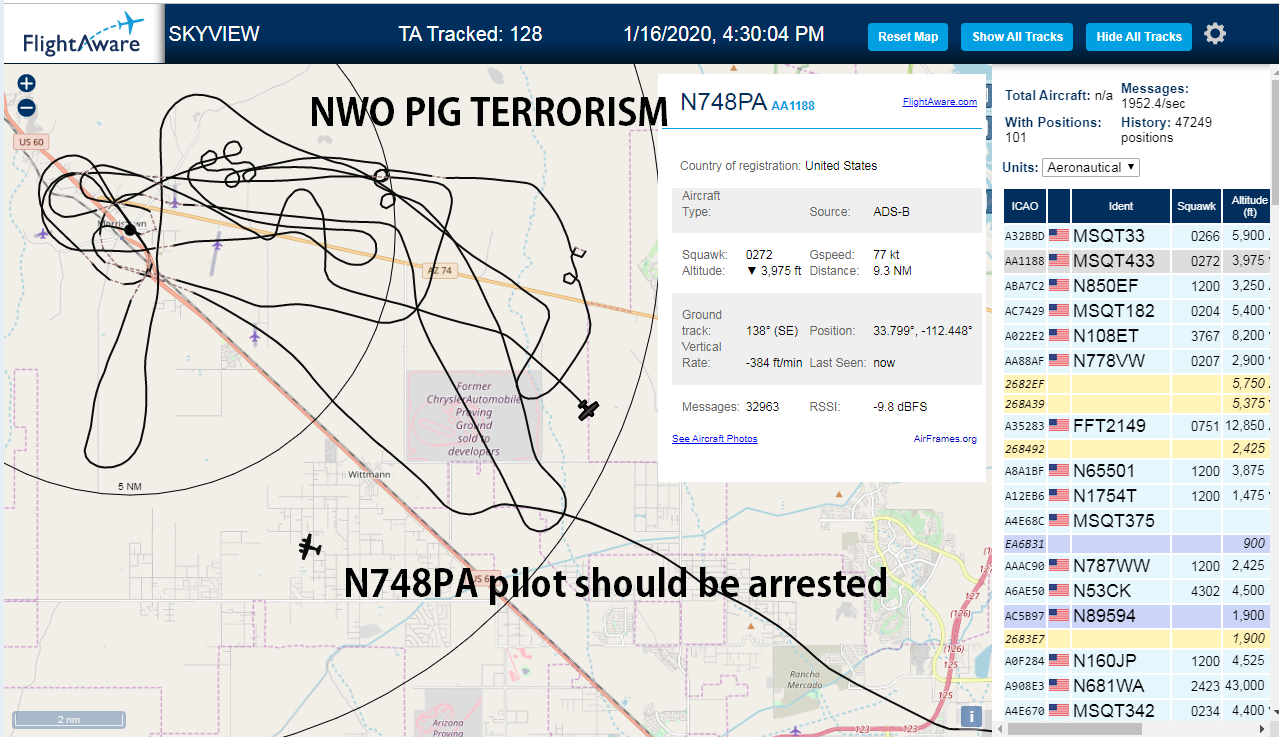Image resolution: width=1279 pixels, height=737 pixels.
Task: Click Hide All Tracks button
Action: 1139,37
